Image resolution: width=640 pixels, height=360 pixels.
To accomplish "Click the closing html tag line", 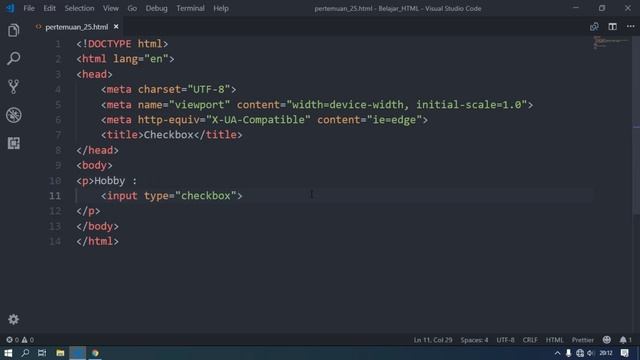I will point(97,242).
